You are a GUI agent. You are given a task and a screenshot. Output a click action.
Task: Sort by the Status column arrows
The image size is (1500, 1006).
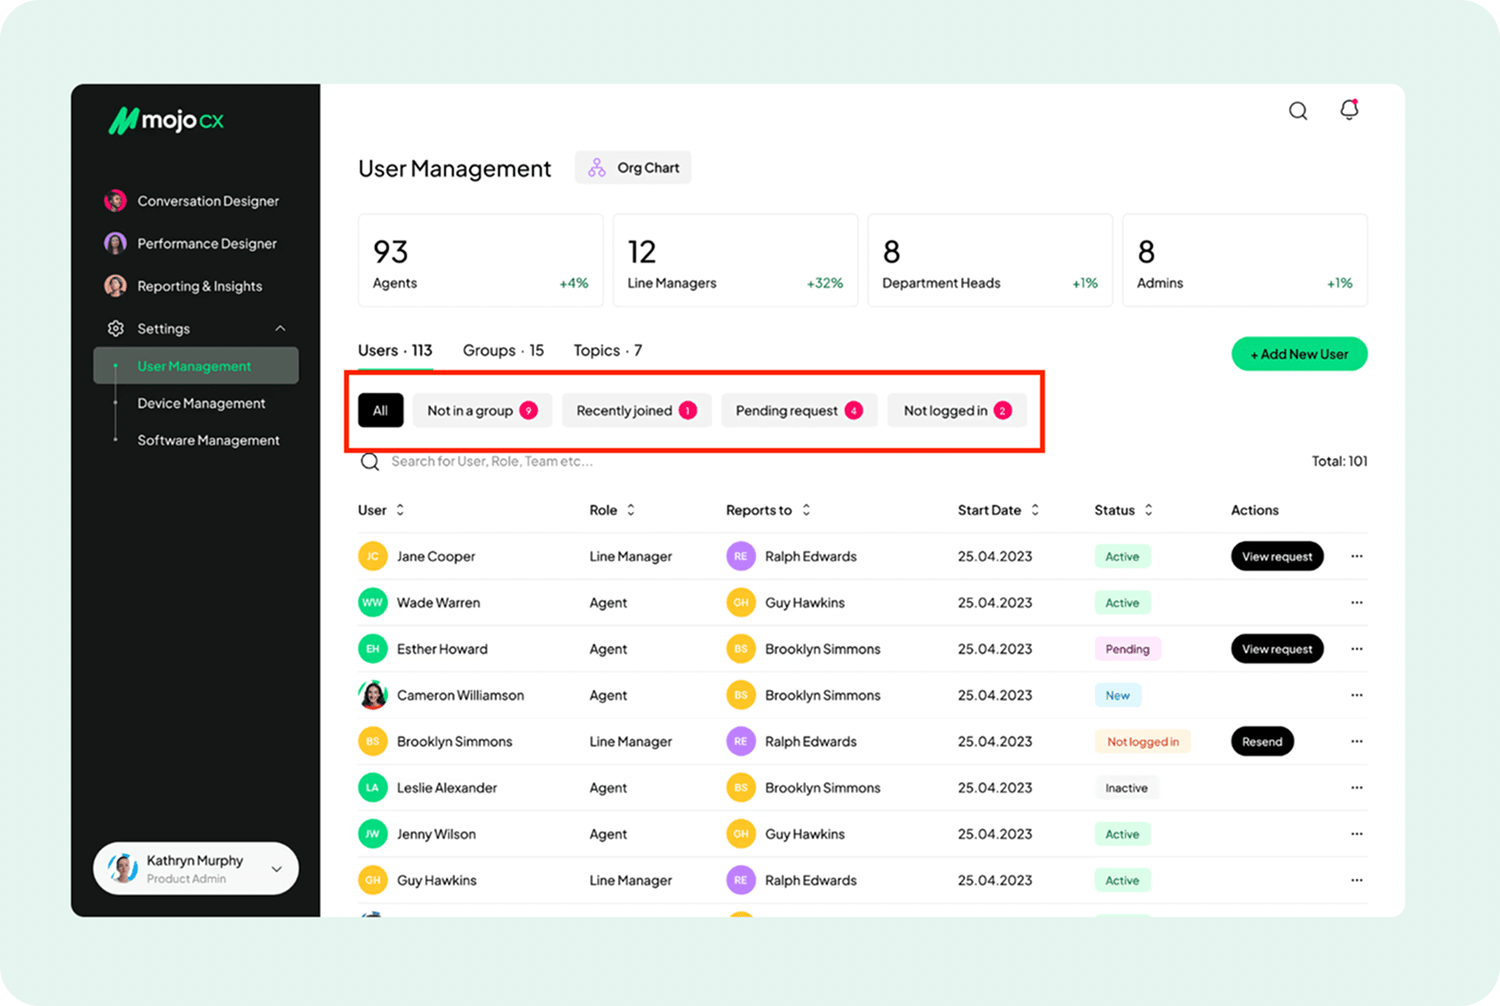click(x=1149, y=510)
